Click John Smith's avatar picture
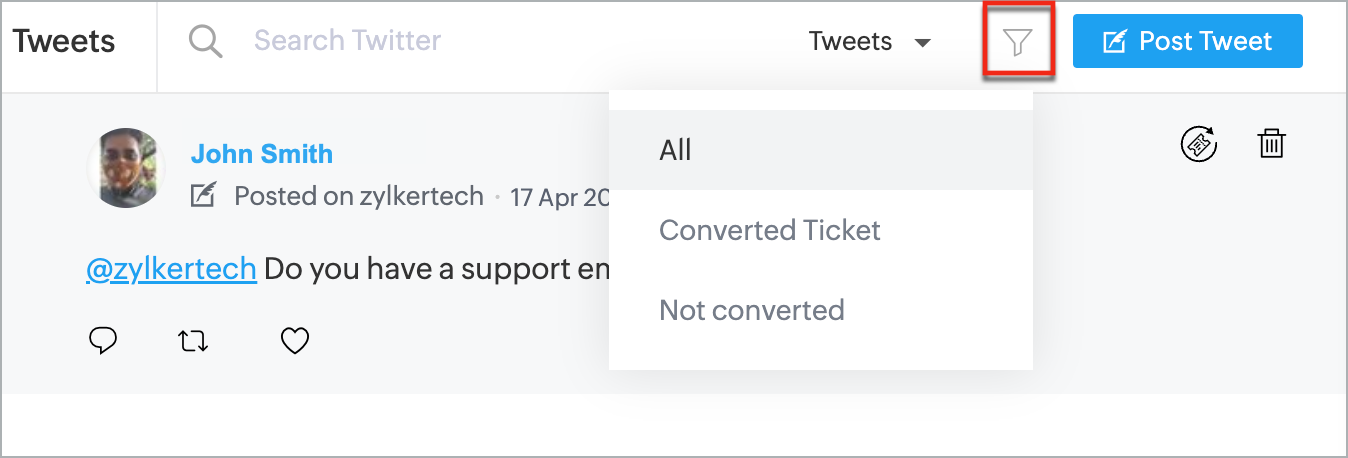 click(125, 168)
